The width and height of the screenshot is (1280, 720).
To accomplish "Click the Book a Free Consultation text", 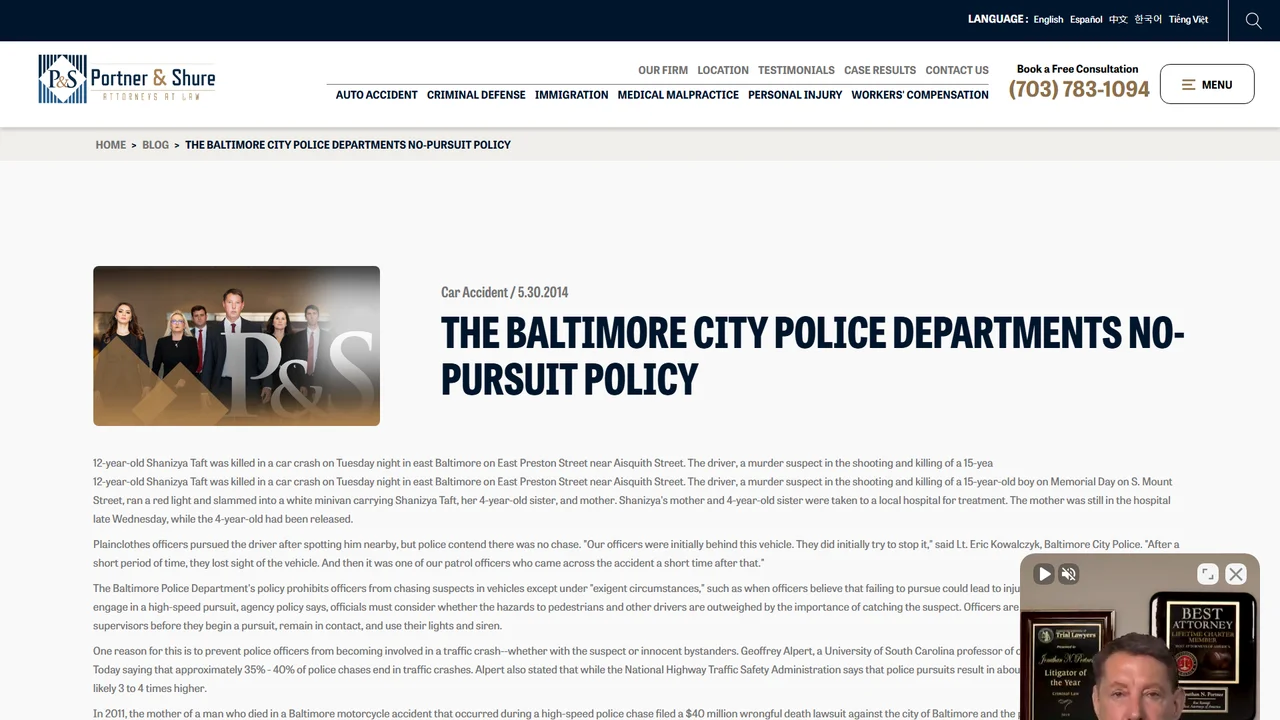I will coord(1078,69).
